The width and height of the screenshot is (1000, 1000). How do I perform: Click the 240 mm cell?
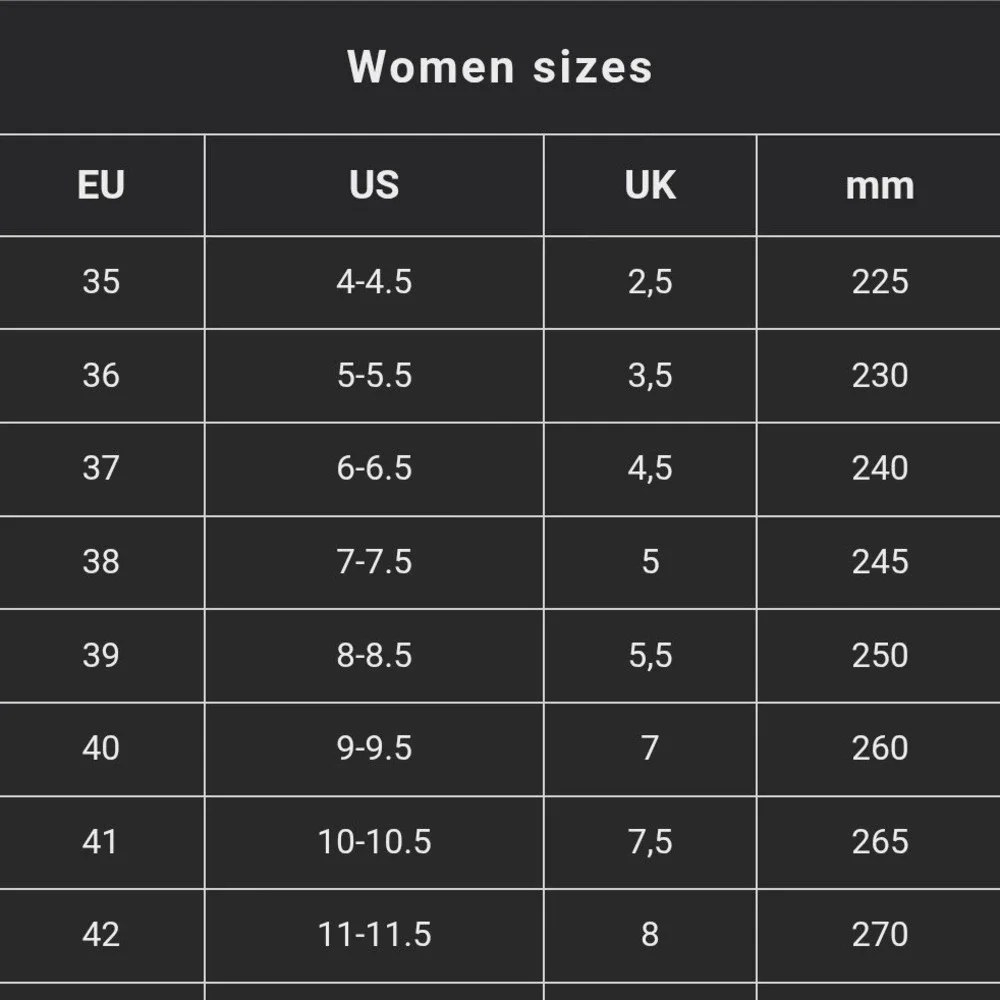click(879, 469)
